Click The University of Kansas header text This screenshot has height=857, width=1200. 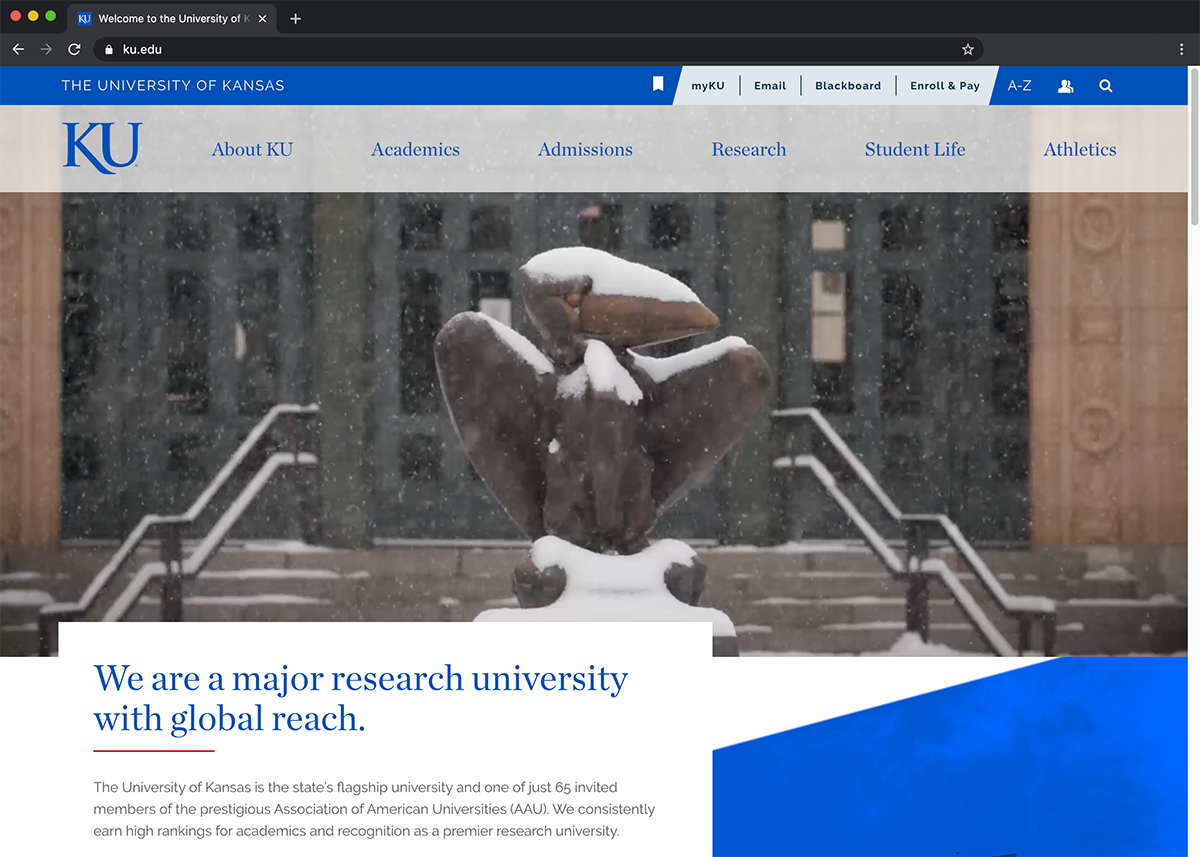[173, 86]
